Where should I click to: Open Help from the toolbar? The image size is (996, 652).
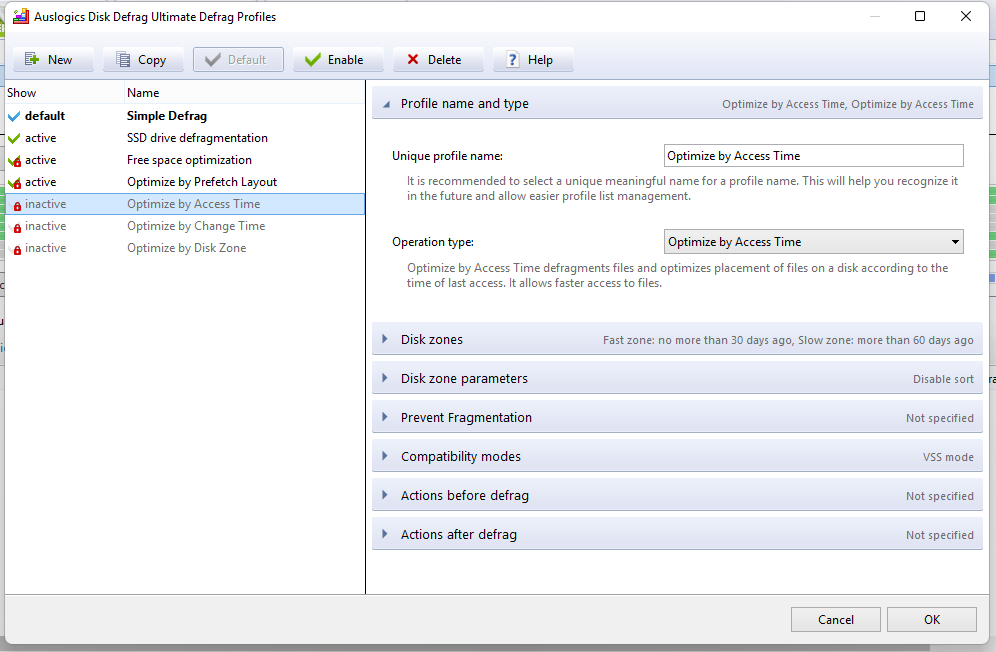coord(533,60)
